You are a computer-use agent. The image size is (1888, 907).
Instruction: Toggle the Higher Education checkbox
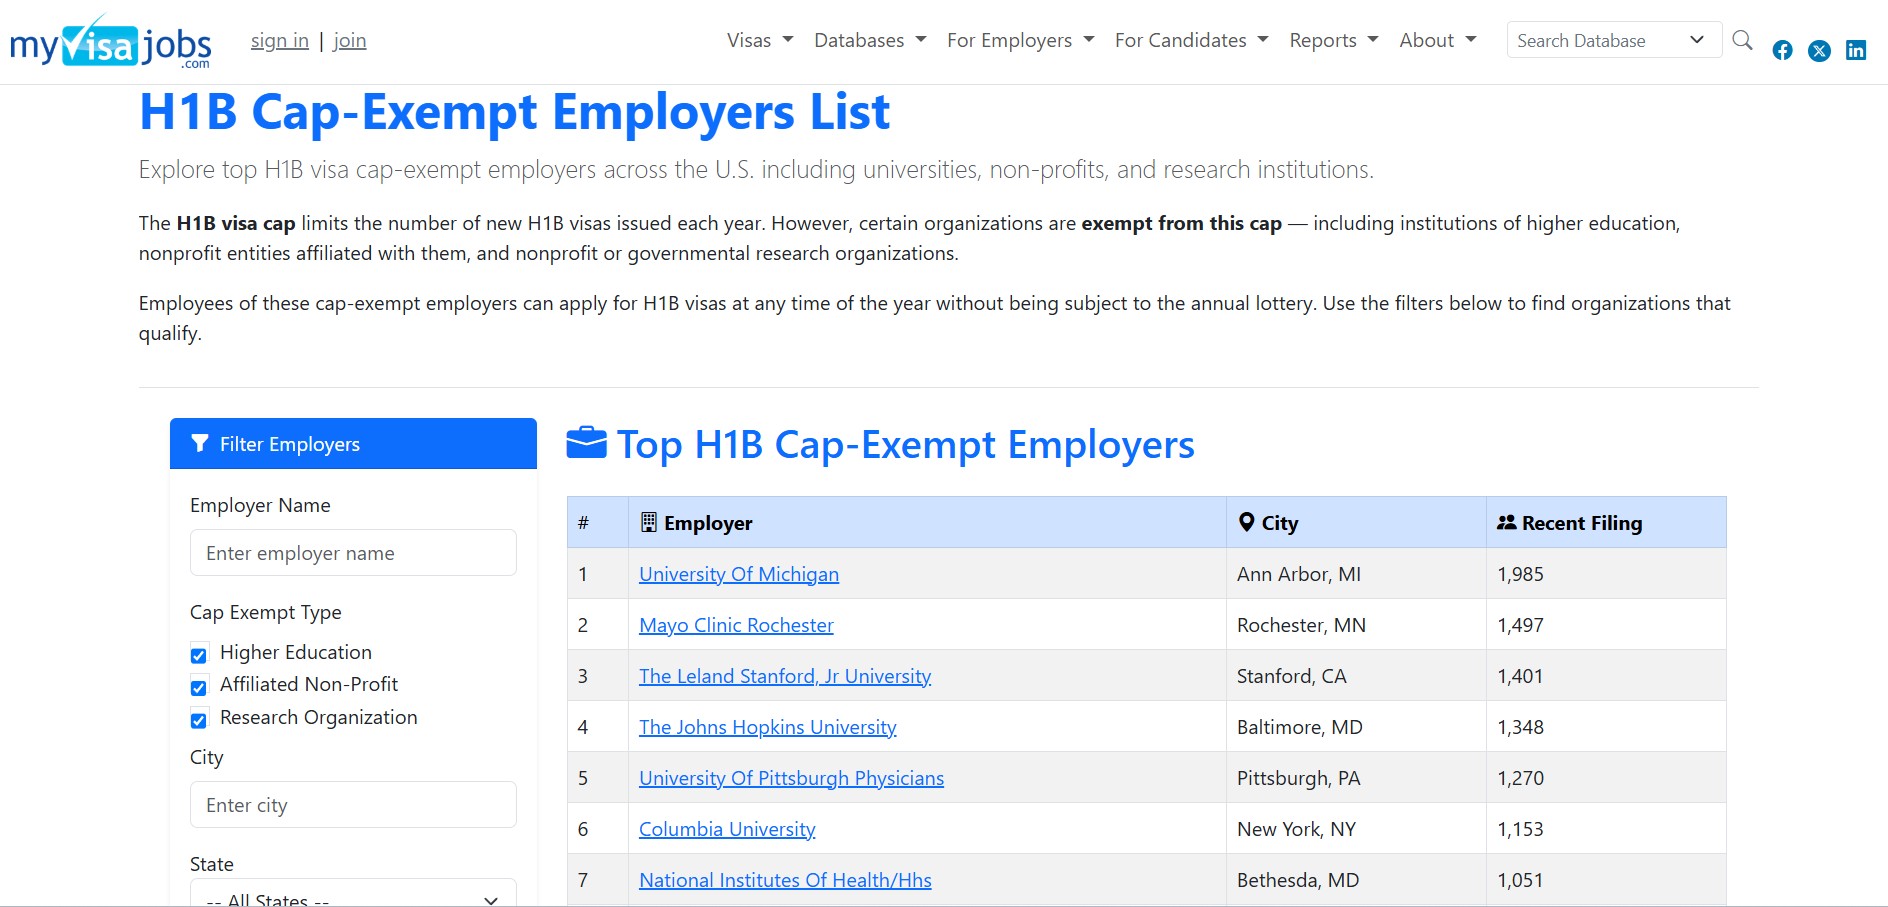[x=199, y=655]
